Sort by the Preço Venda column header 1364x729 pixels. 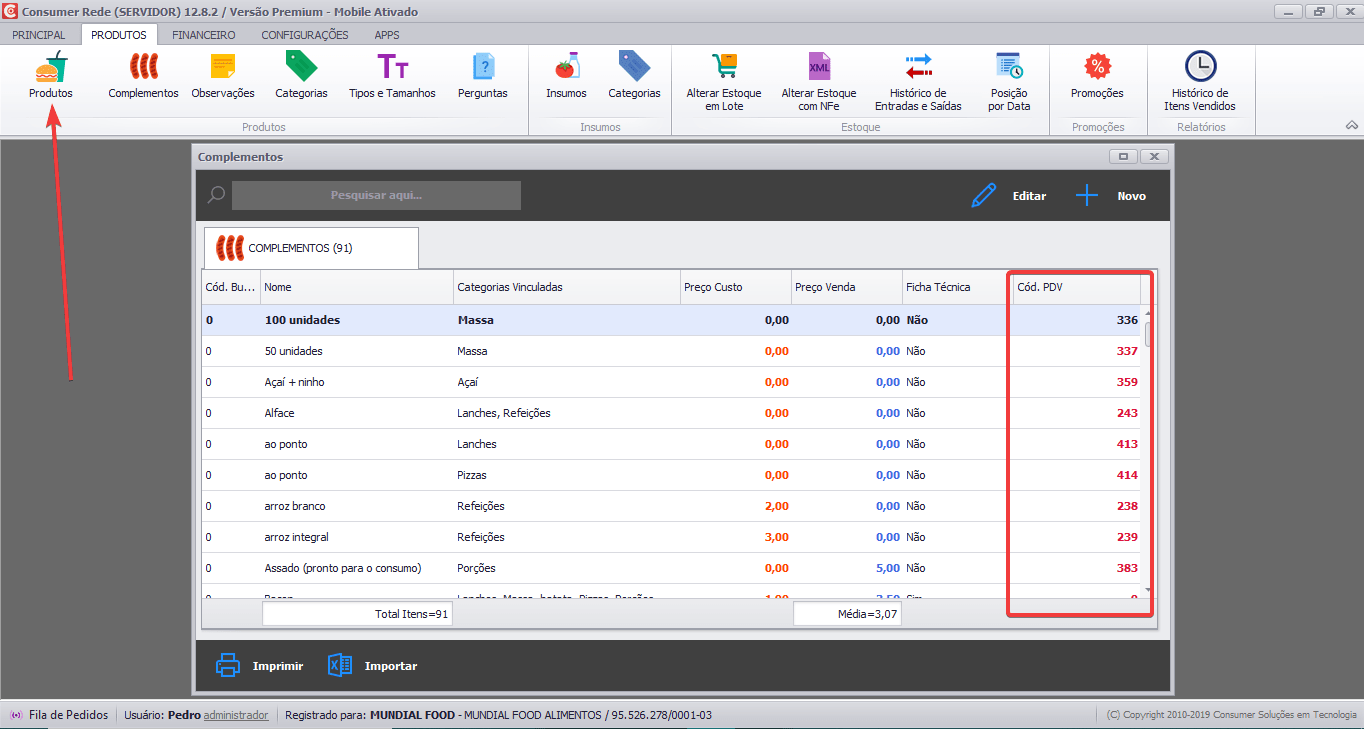[847, 287]
